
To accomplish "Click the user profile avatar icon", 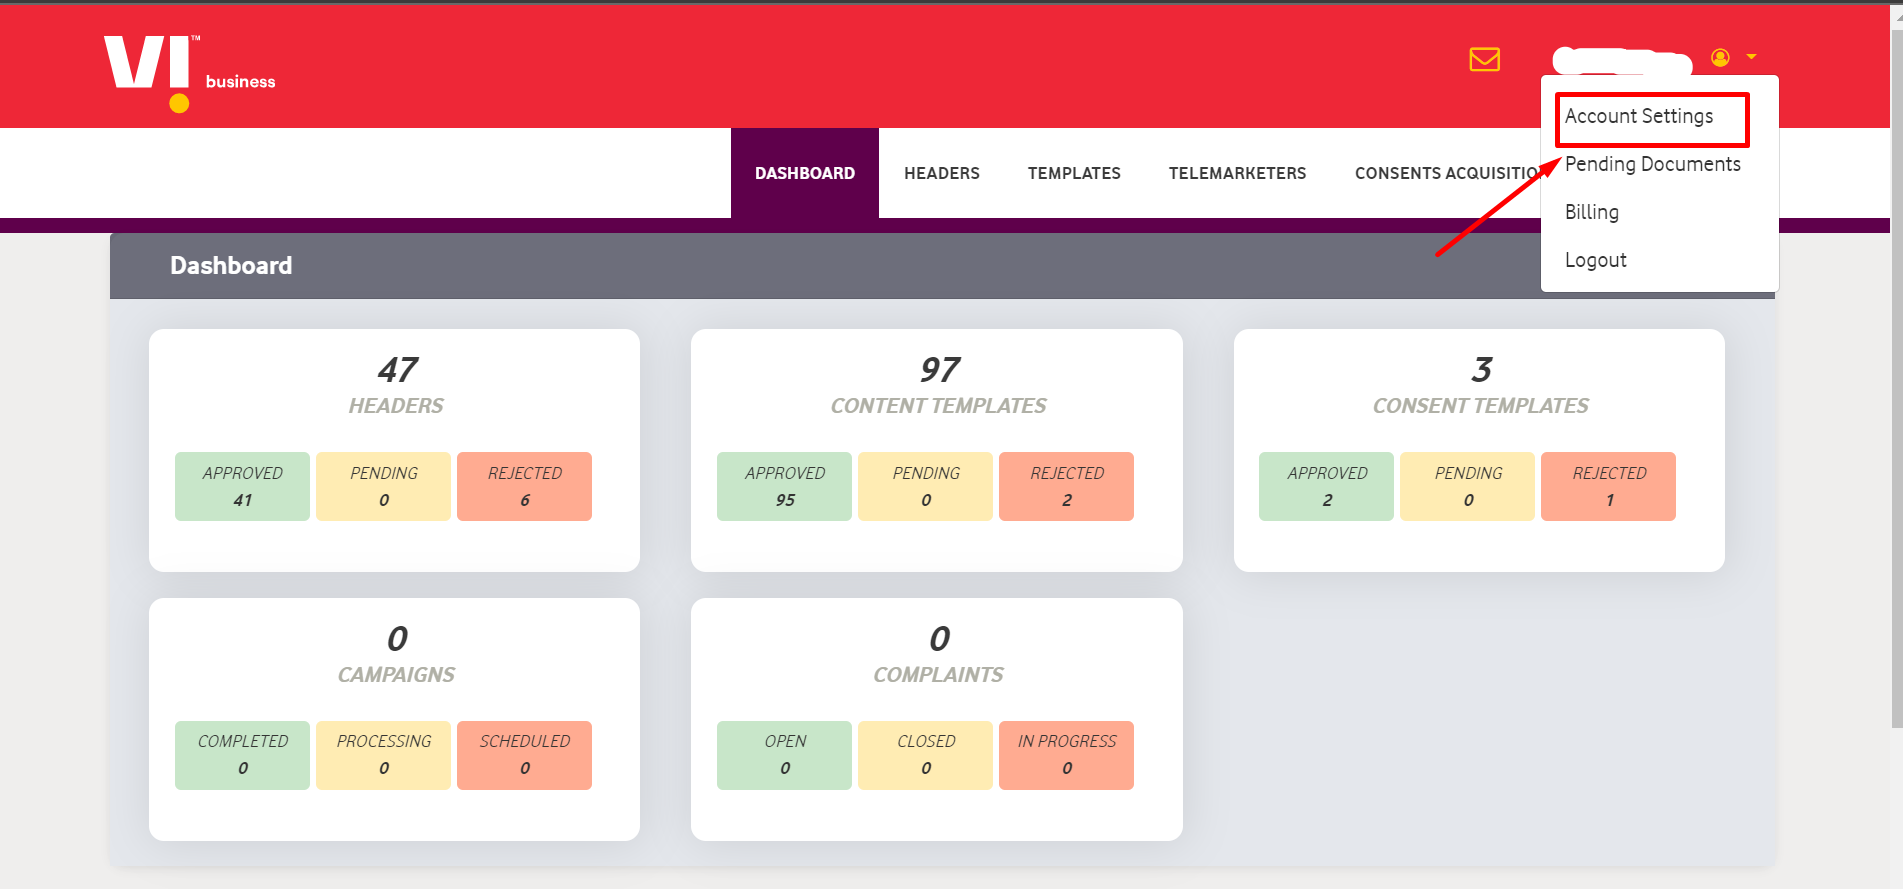I will [x=1720, y=58].
